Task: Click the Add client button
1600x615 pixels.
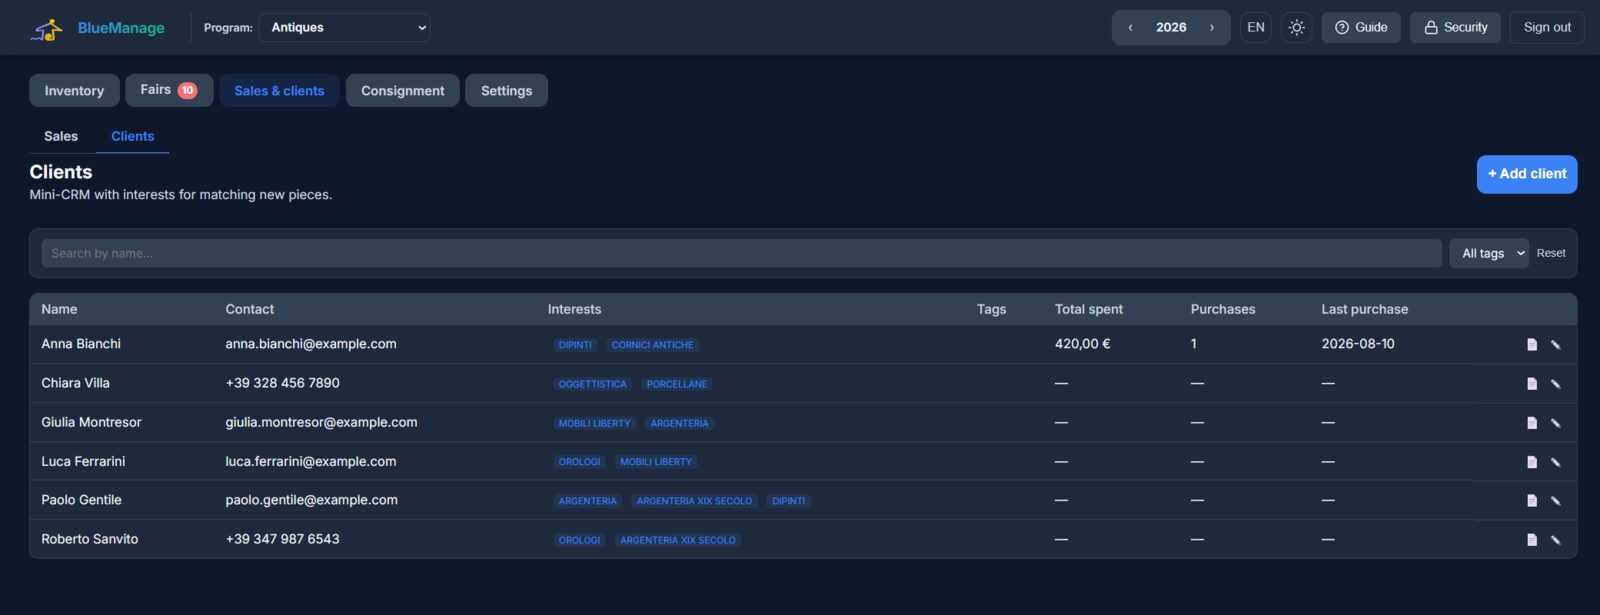Action: pos(1527,174)
